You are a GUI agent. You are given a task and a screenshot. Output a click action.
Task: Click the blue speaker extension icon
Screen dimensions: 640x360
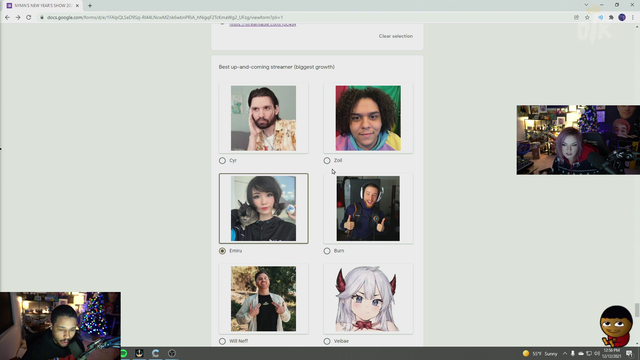point(600,18)
